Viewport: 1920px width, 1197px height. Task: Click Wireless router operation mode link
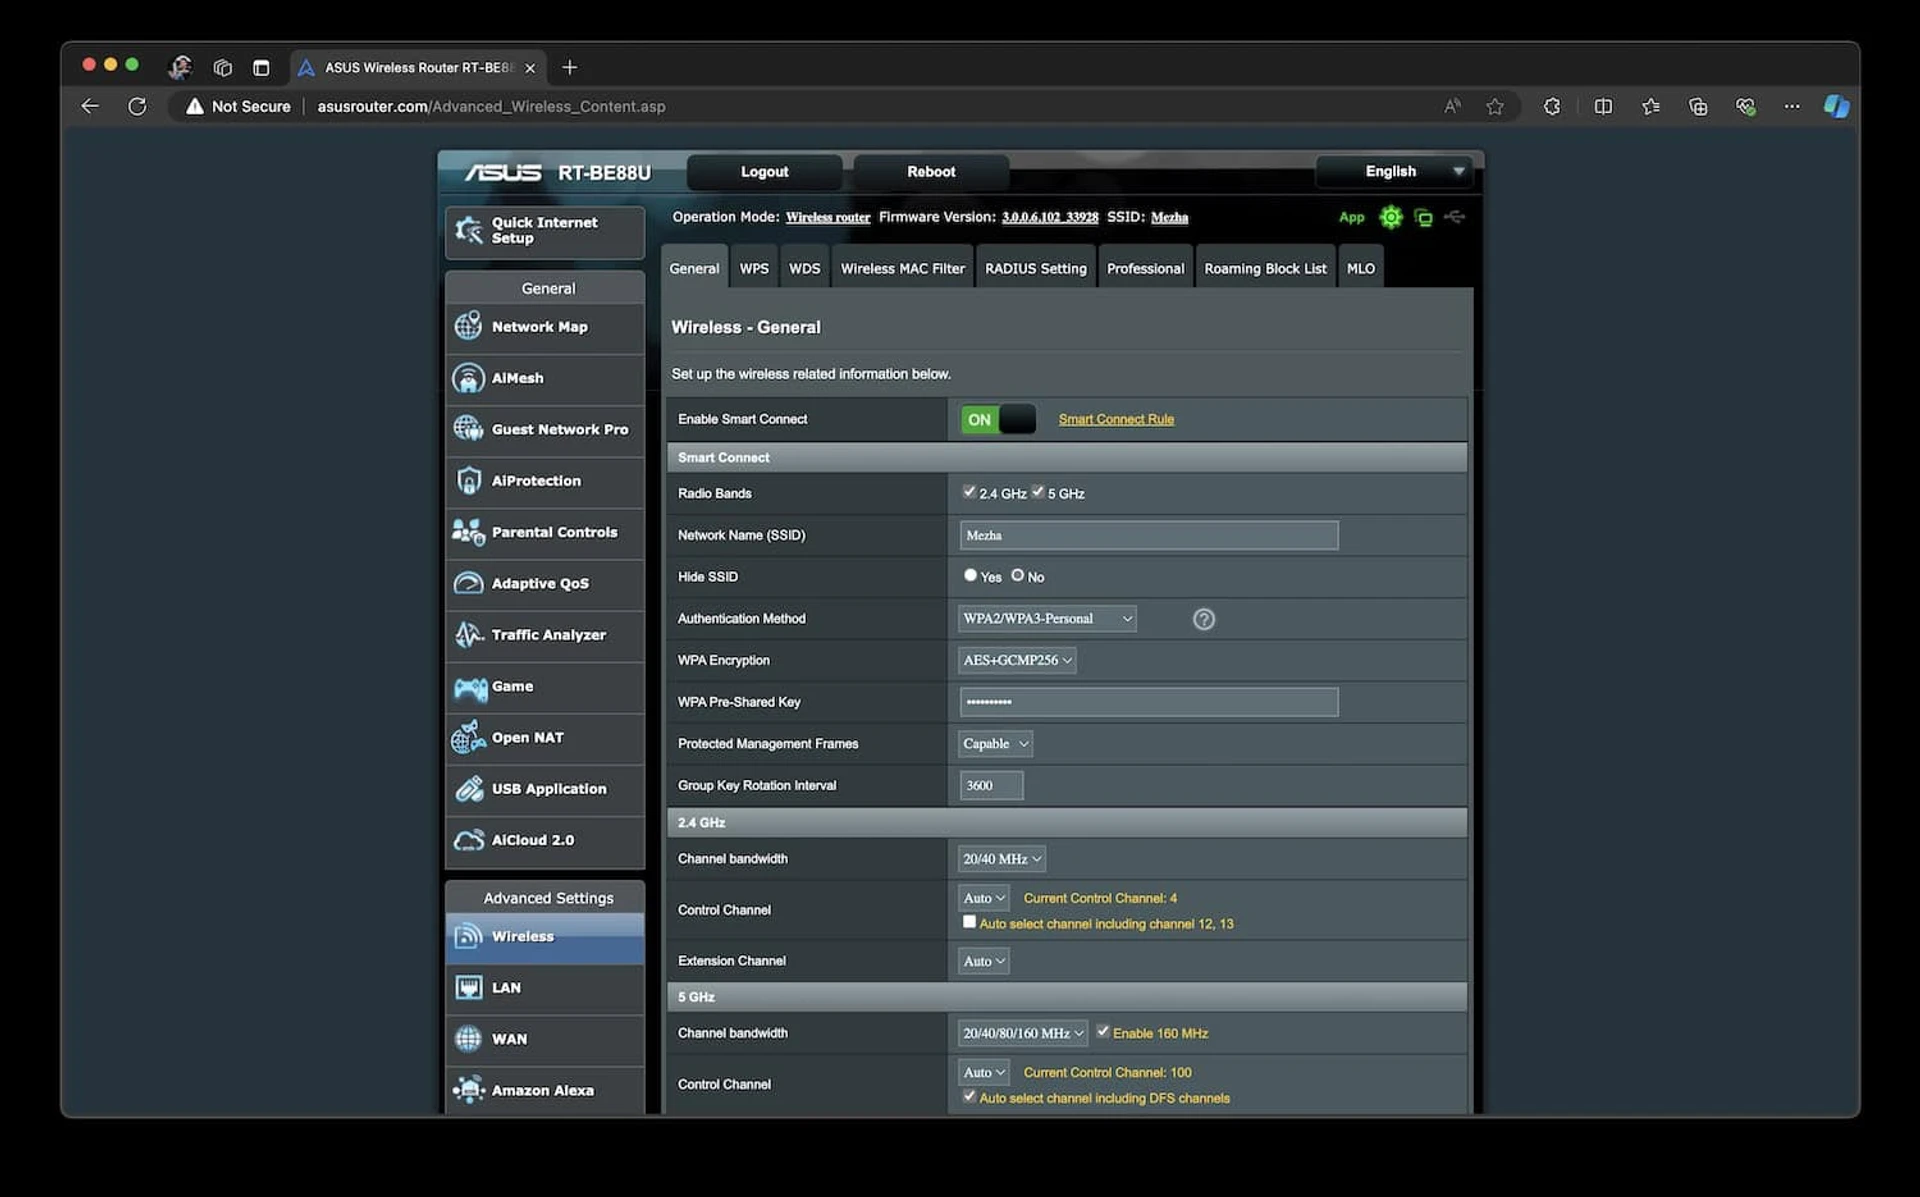tap(827, 218)
